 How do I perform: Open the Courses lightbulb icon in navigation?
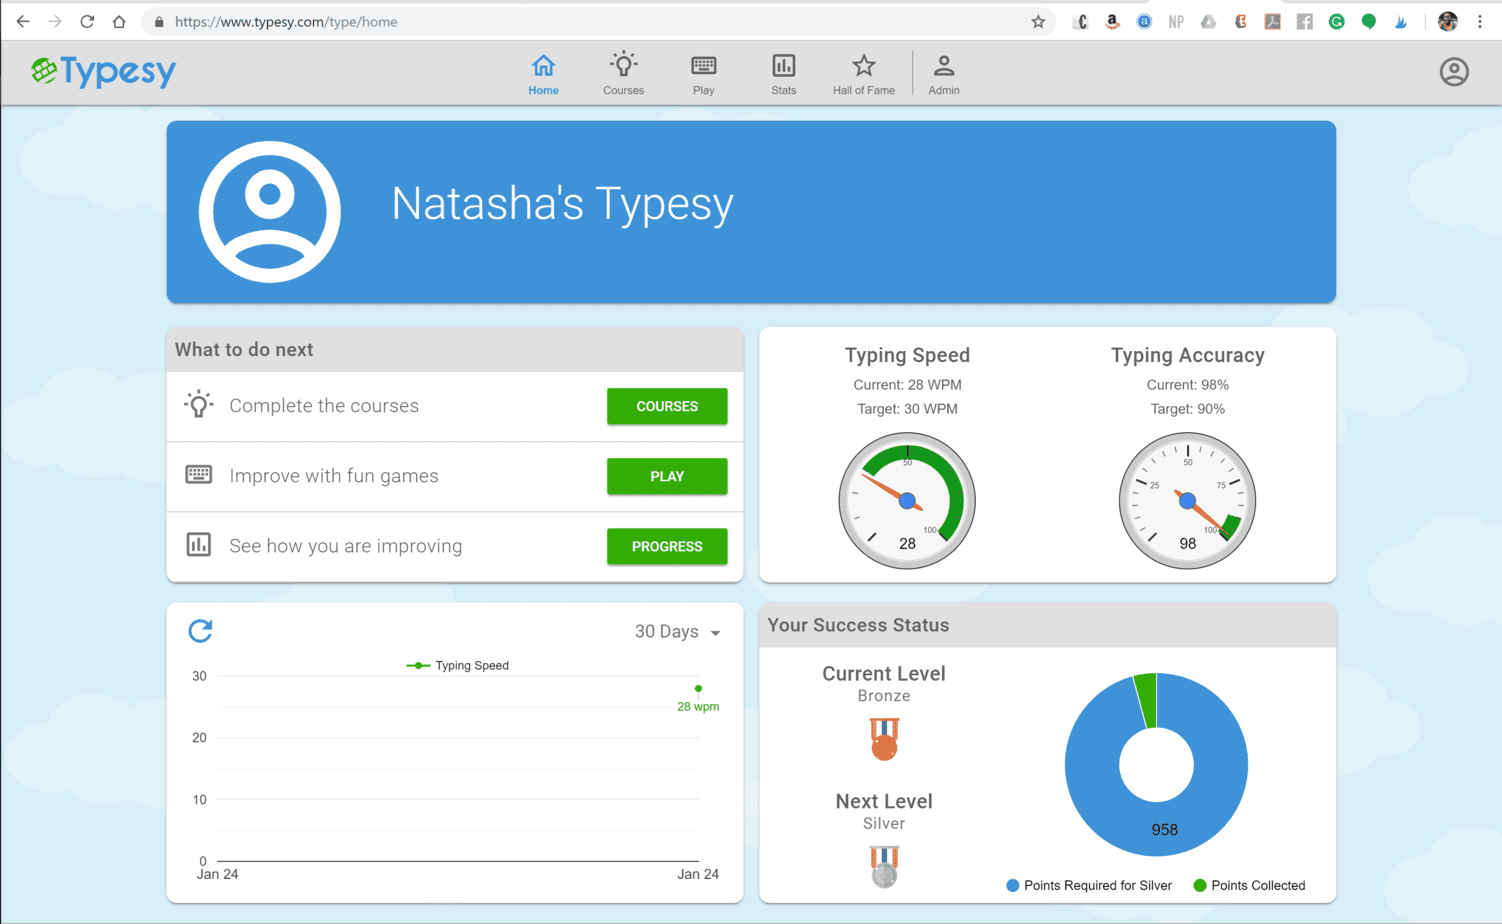click(x=623, y=67)
